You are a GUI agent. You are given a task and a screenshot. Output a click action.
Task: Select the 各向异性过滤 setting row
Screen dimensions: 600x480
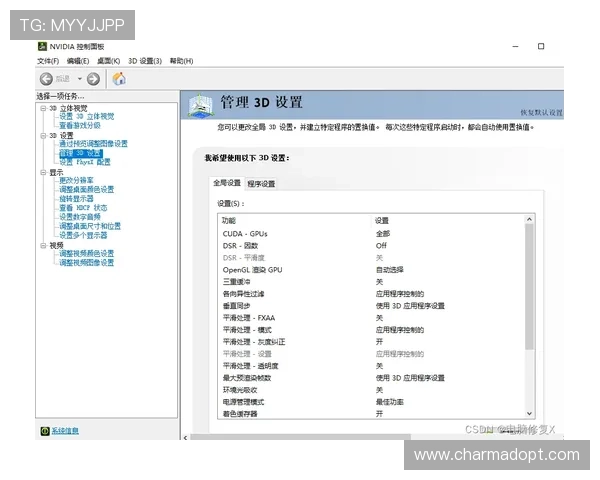pyautogui.click(x=371, y=294)
